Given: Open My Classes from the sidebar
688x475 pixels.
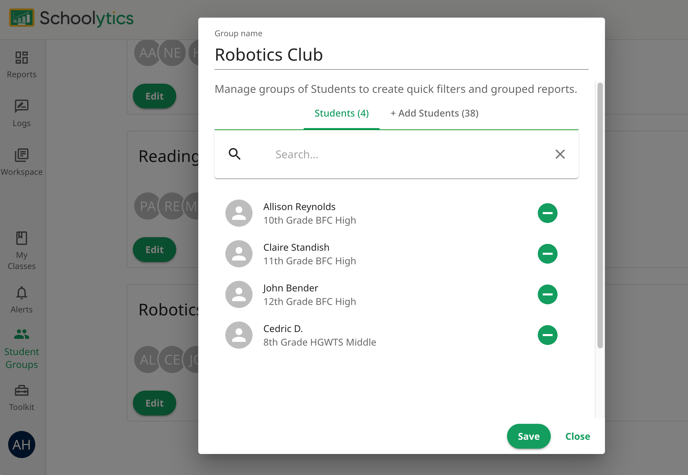Looking at the screenshot, I should tap(21, 250).
